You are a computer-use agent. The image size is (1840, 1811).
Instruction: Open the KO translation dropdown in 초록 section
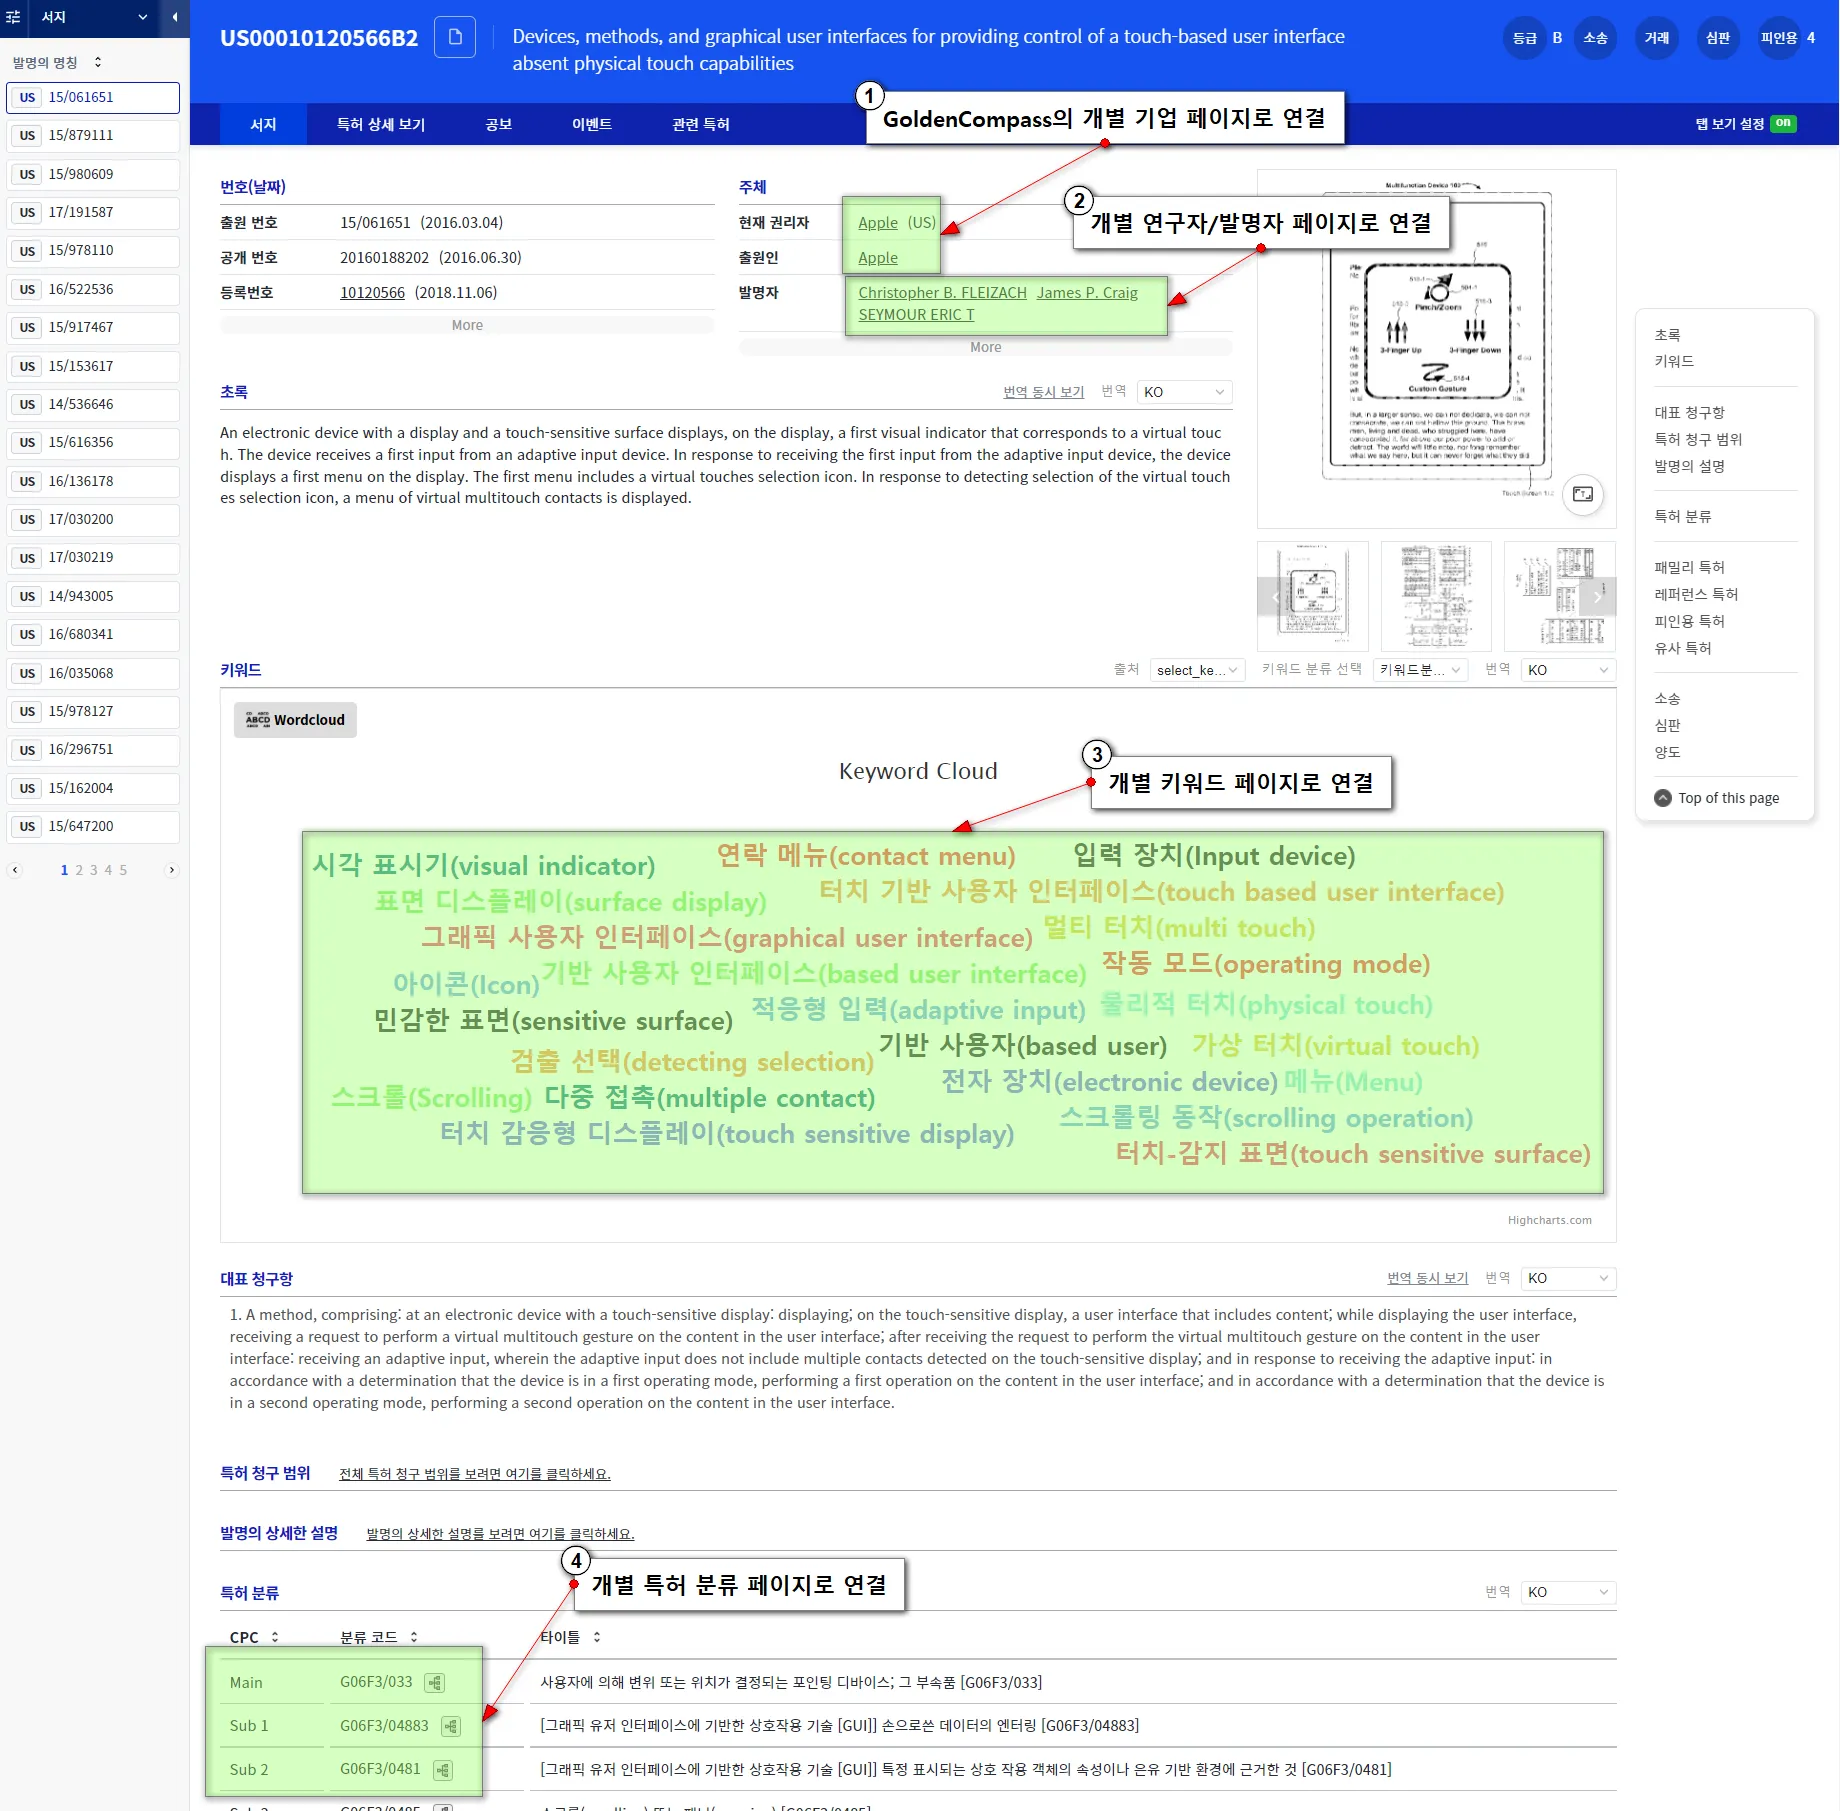[x=1184, y=392]
